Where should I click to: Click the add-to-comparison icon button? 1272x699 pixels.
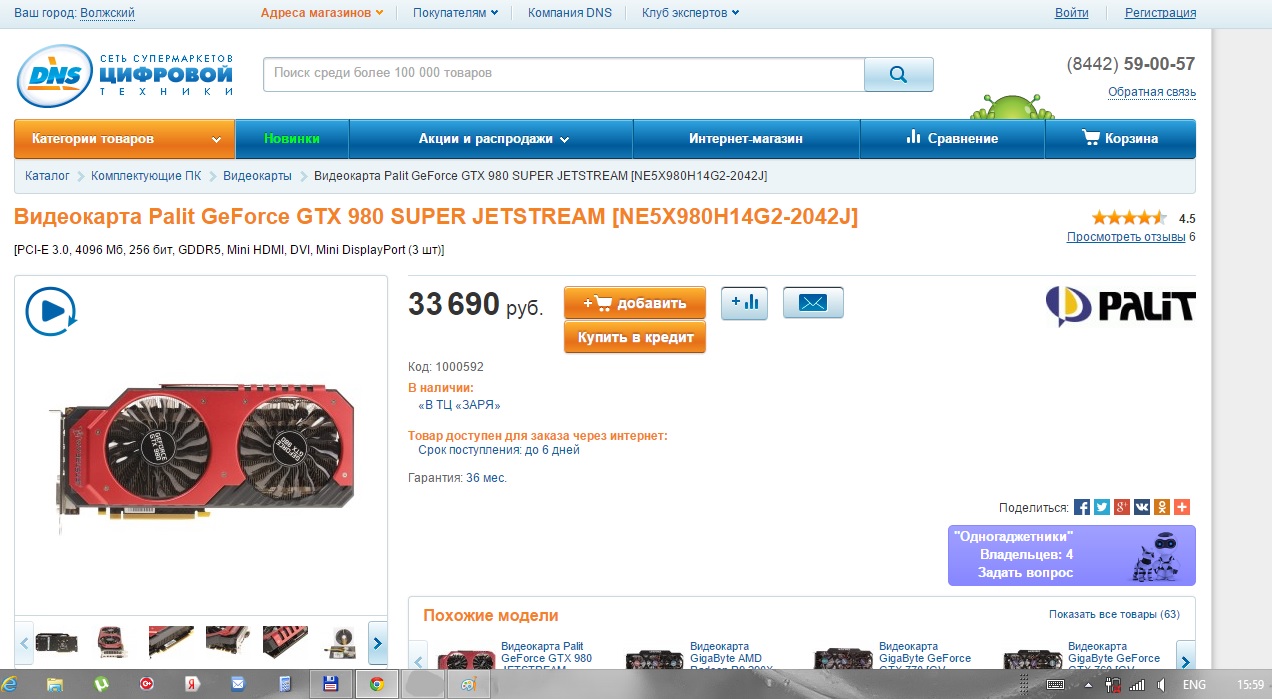click(744, 303)
